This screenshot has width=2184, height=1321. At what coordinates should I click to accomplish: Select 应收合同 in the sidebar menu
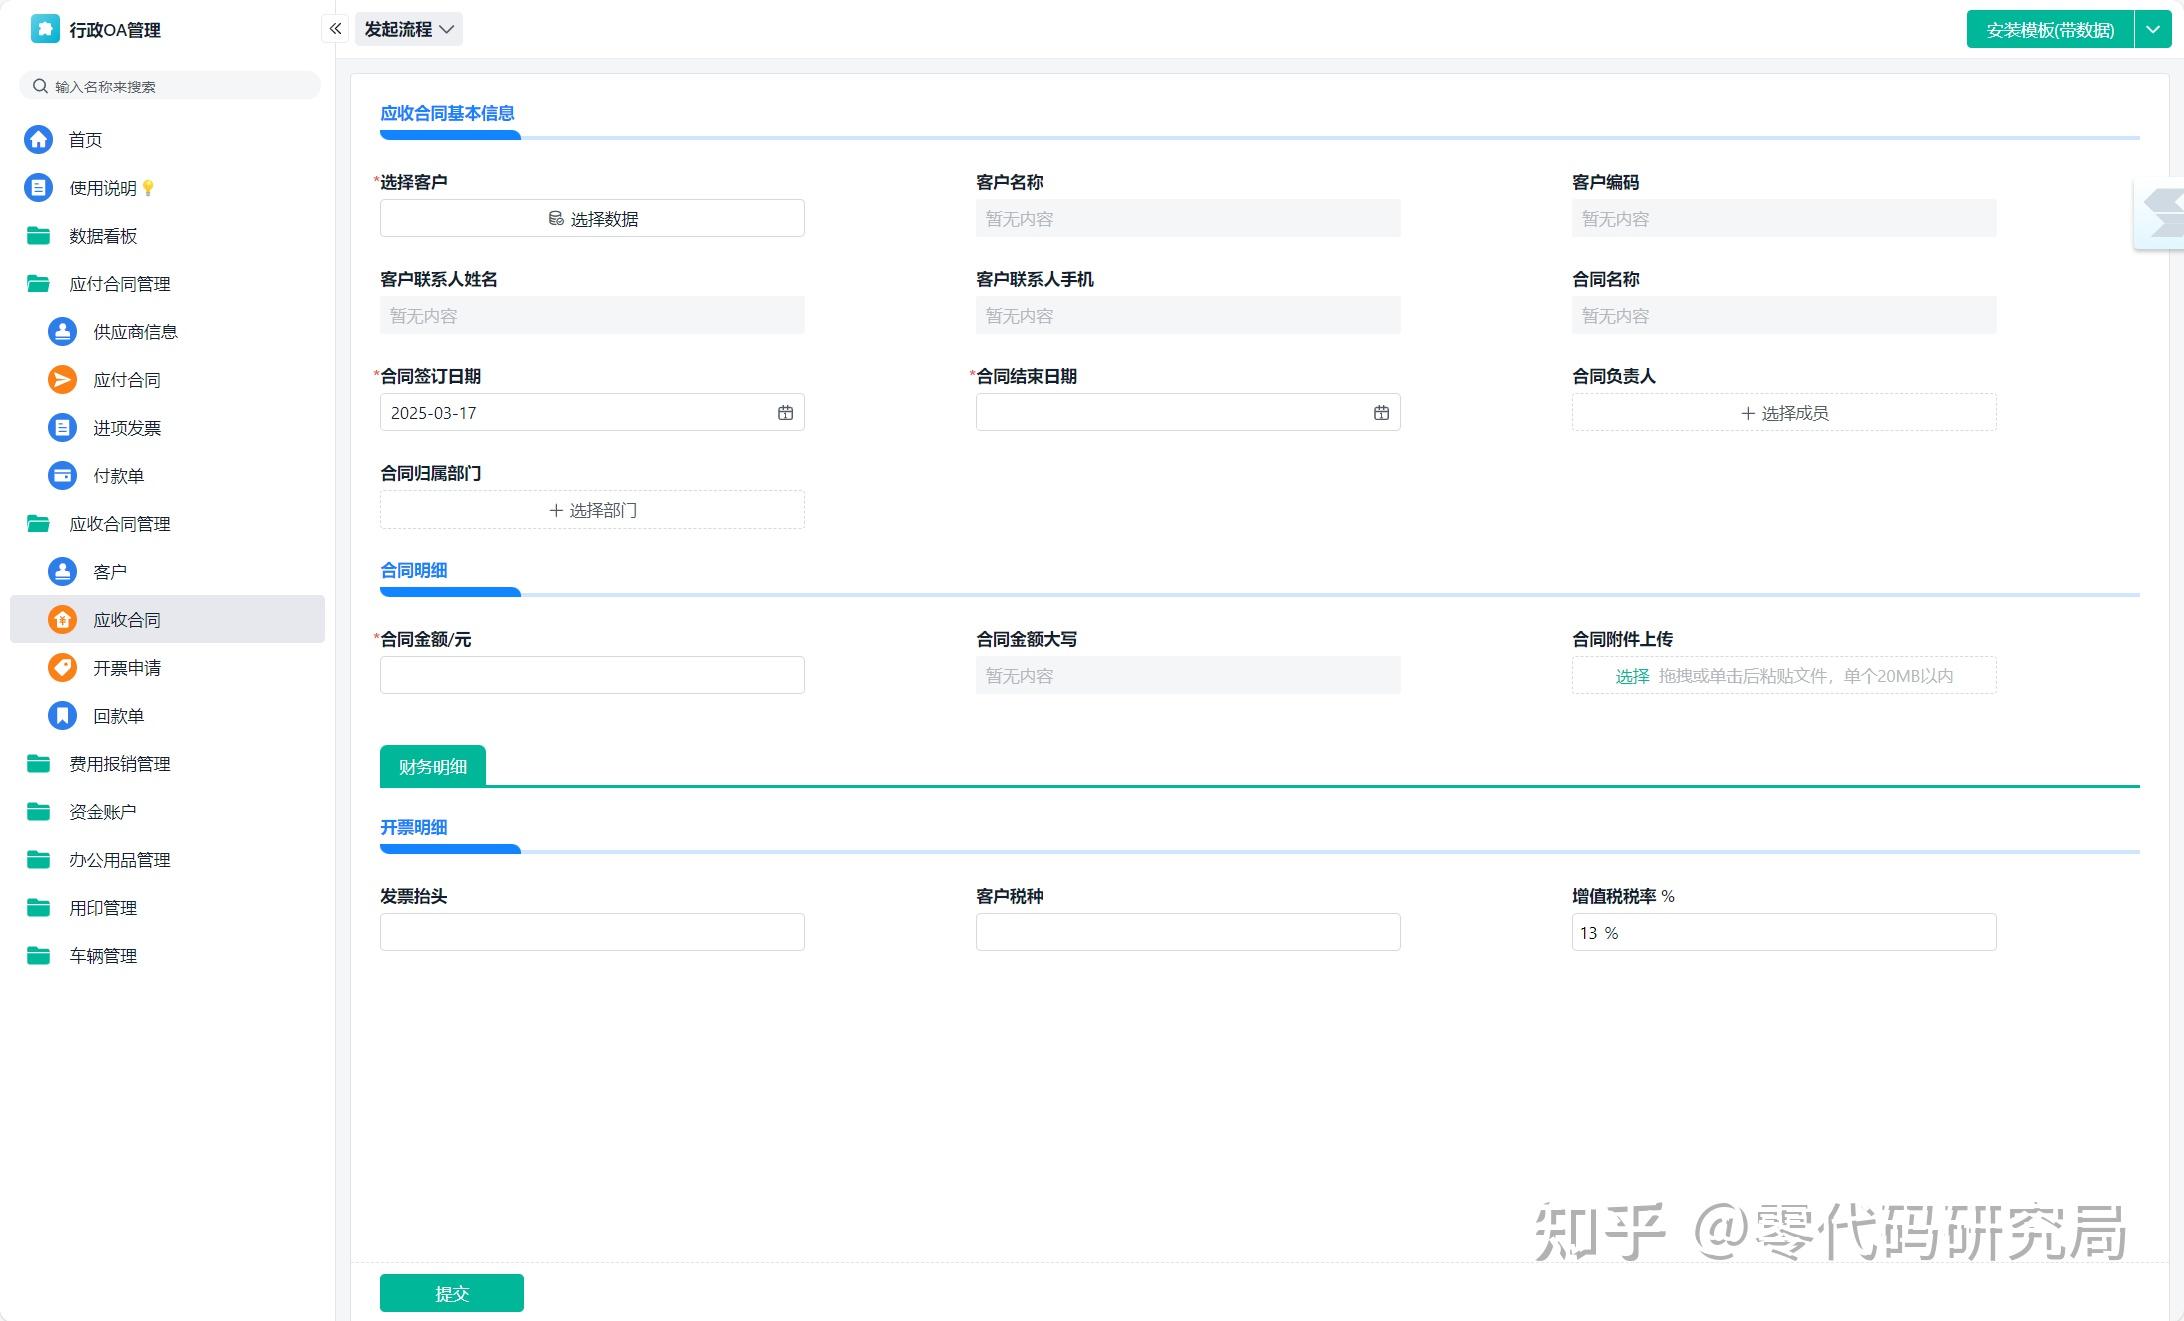tap(128, 619)
